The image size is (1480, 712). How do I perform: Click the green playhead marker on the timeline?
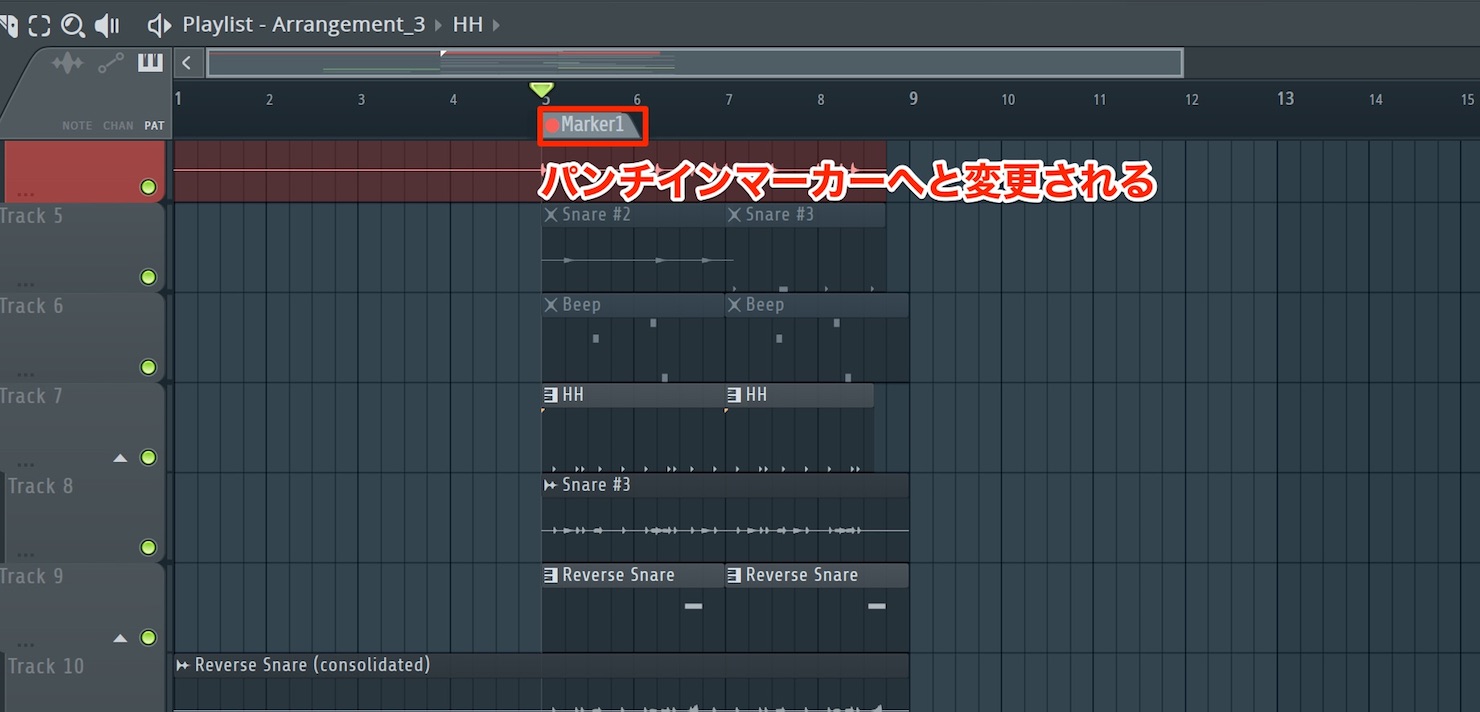click(x=541, y=90)
